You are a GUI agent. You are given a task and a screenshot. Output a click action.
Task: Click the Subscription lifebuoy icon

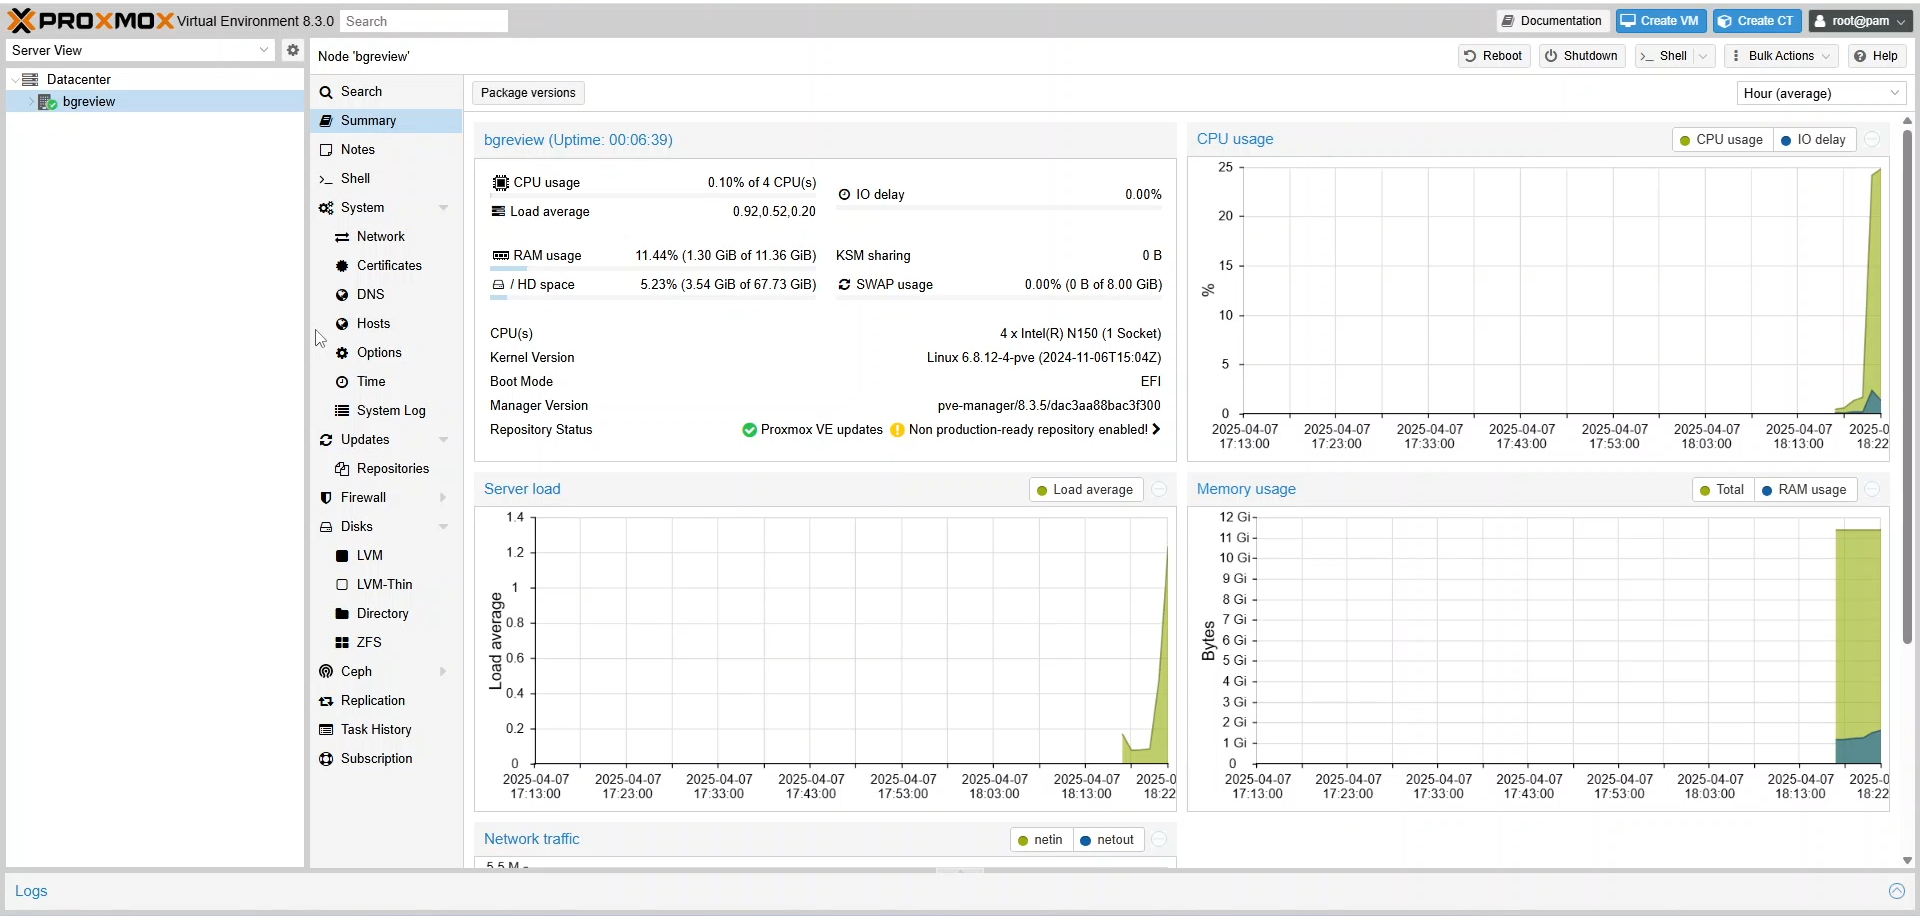pyautogui.click(x=326, y=759)
